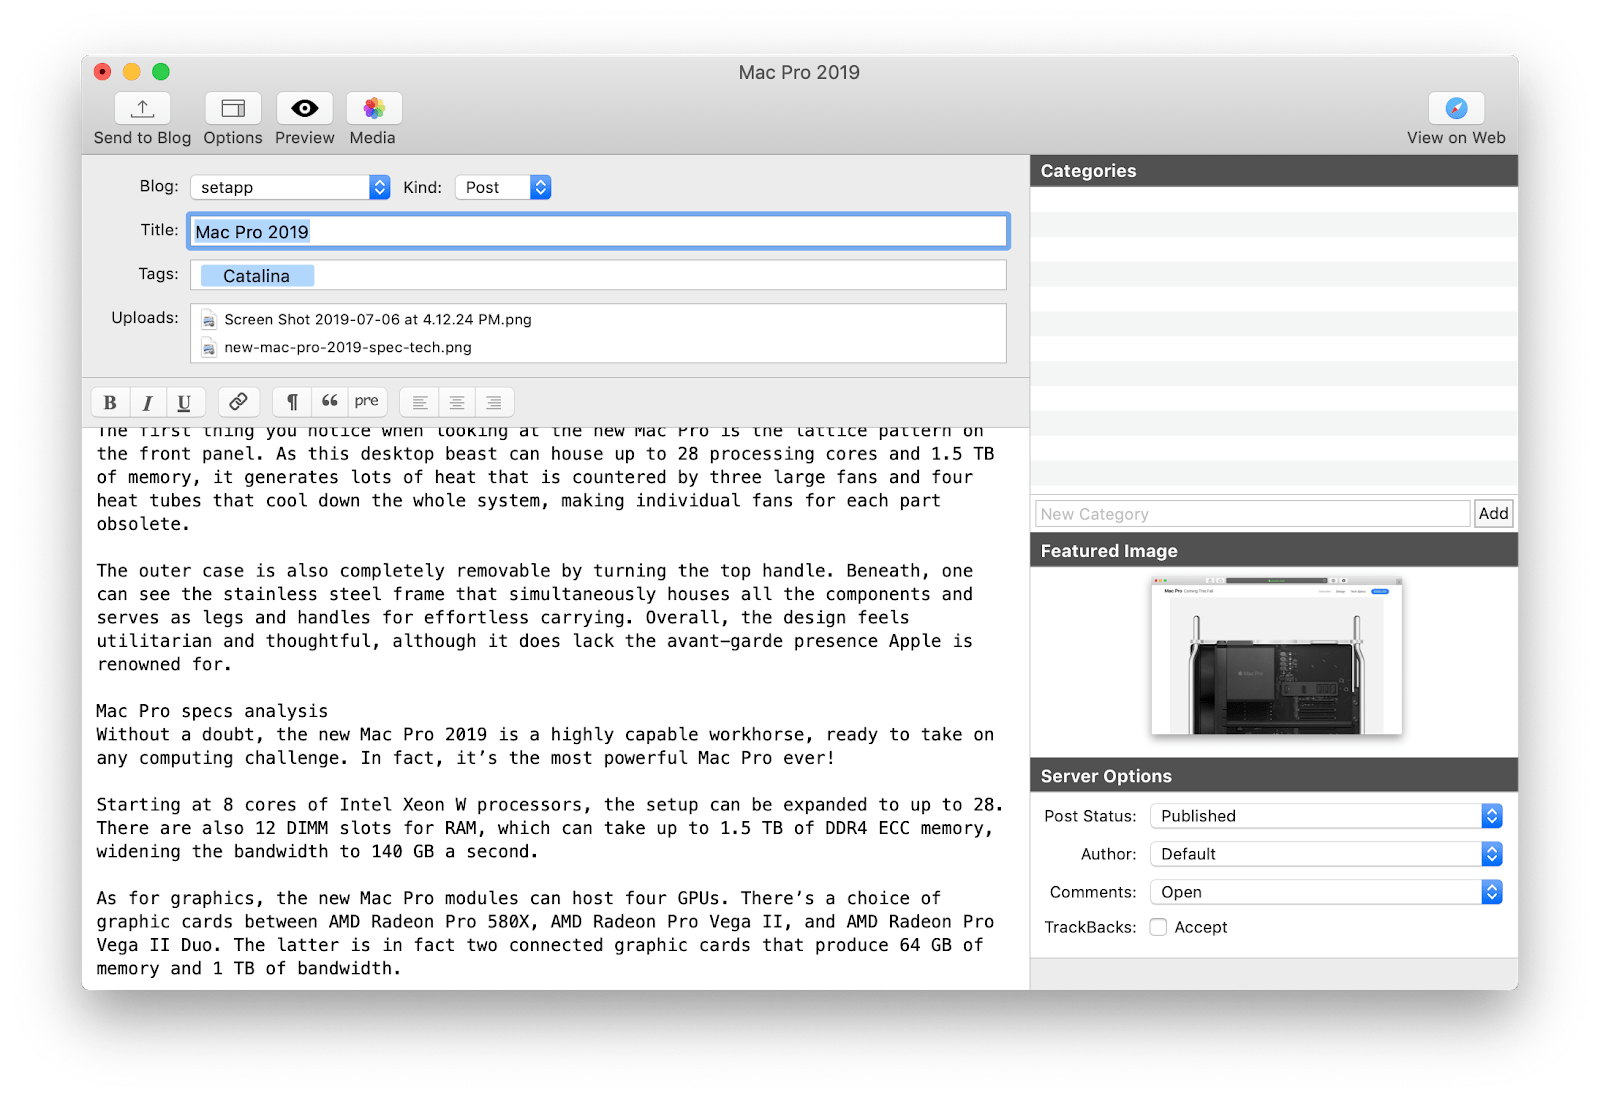1600x1098 pixels.
Task: Toggle center text alignment
Action: 457,402
